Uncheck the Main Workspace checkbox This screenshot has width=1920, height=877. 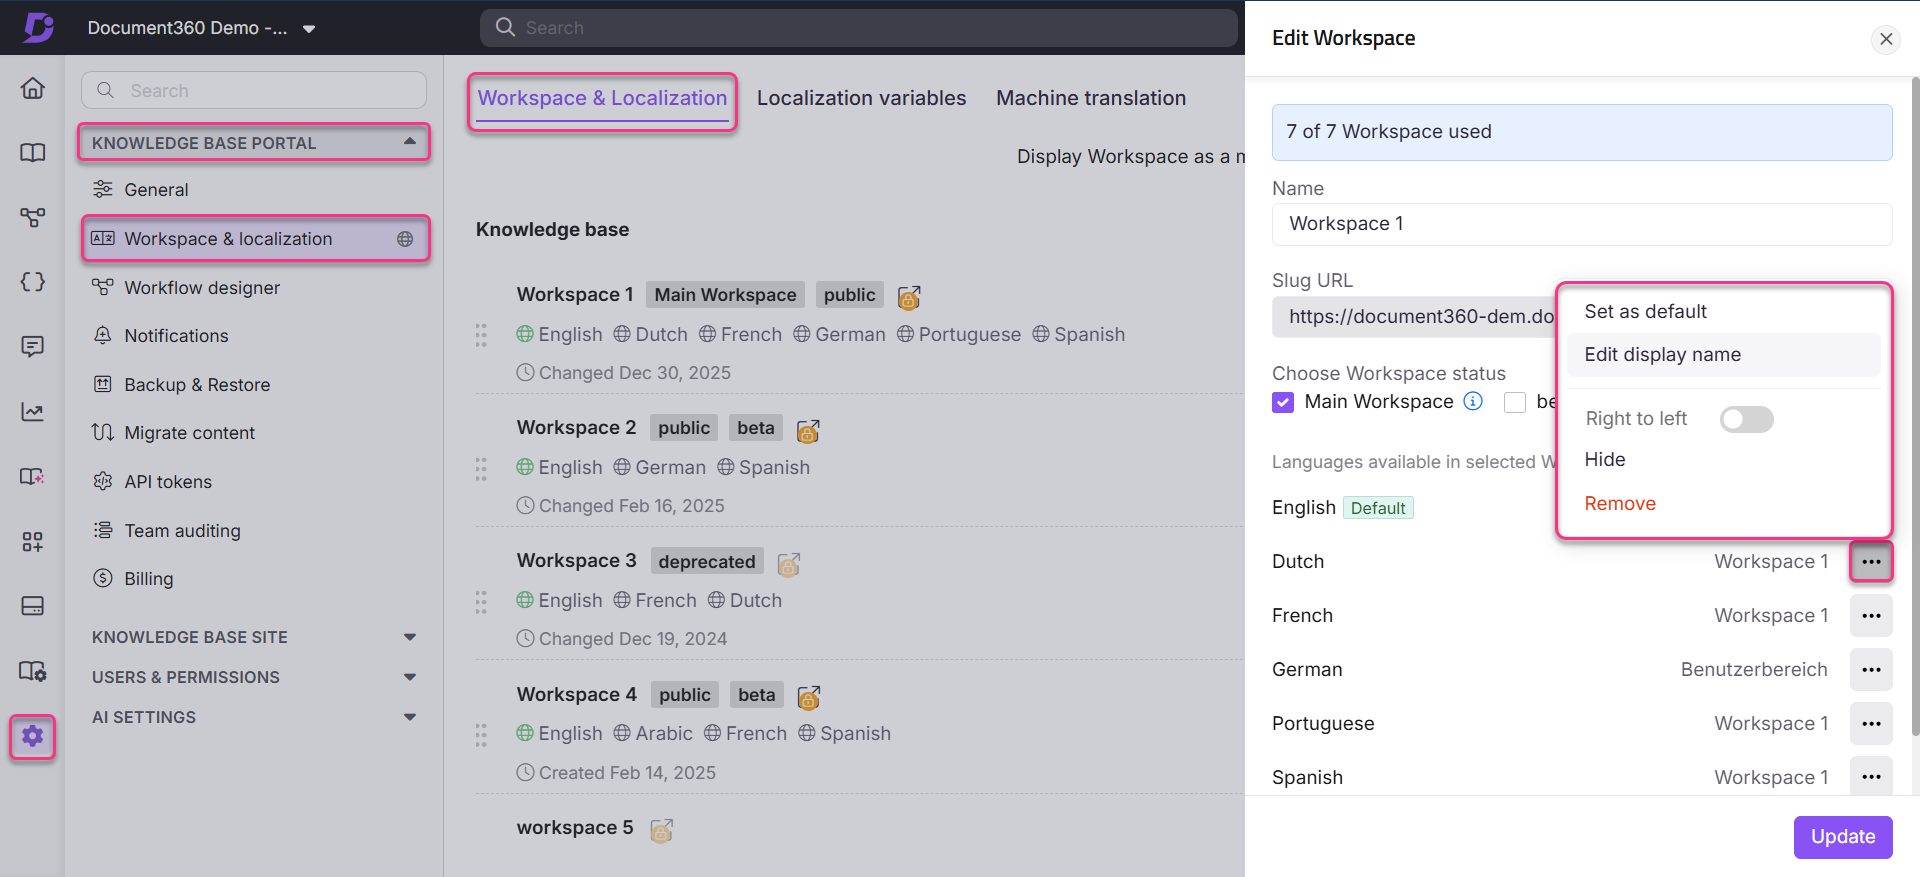(x=1283, y=402)
